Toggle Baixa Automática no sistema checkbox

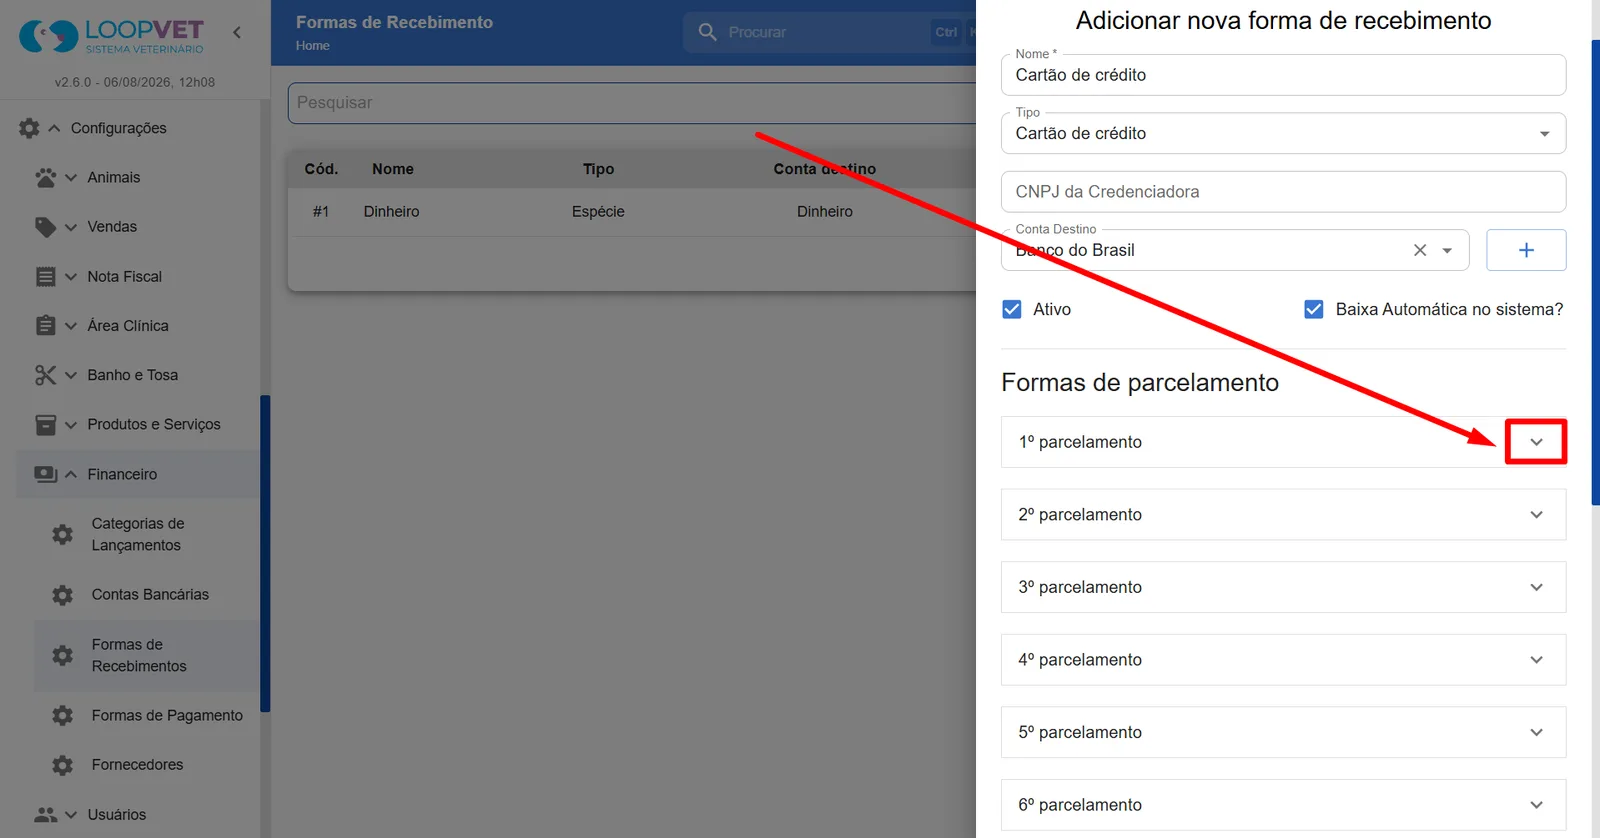coord(1314,310)
